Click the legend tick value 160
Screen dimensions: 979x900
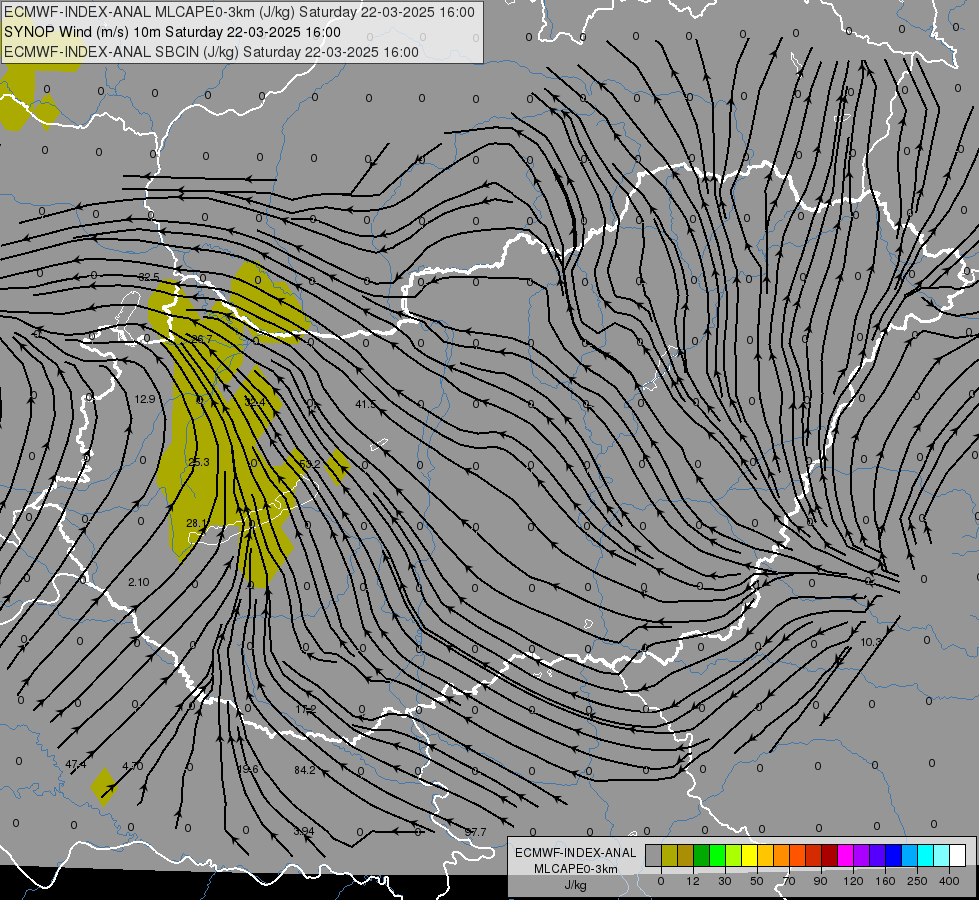click(x=885, y=881)
